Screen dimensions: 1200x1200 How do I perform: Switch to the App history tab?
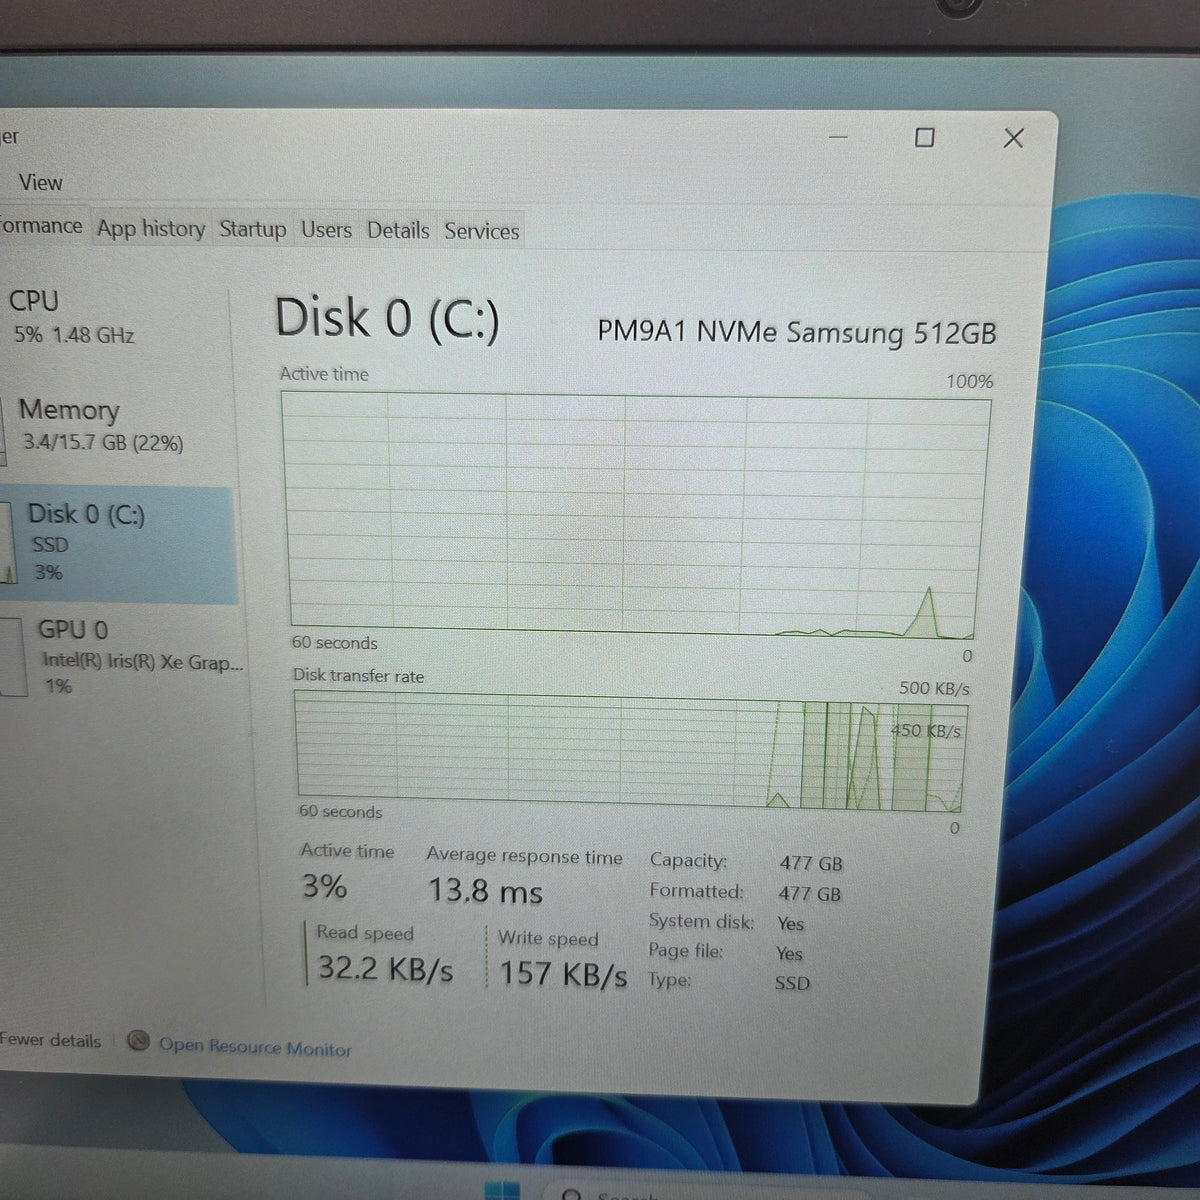pos(151,229)
